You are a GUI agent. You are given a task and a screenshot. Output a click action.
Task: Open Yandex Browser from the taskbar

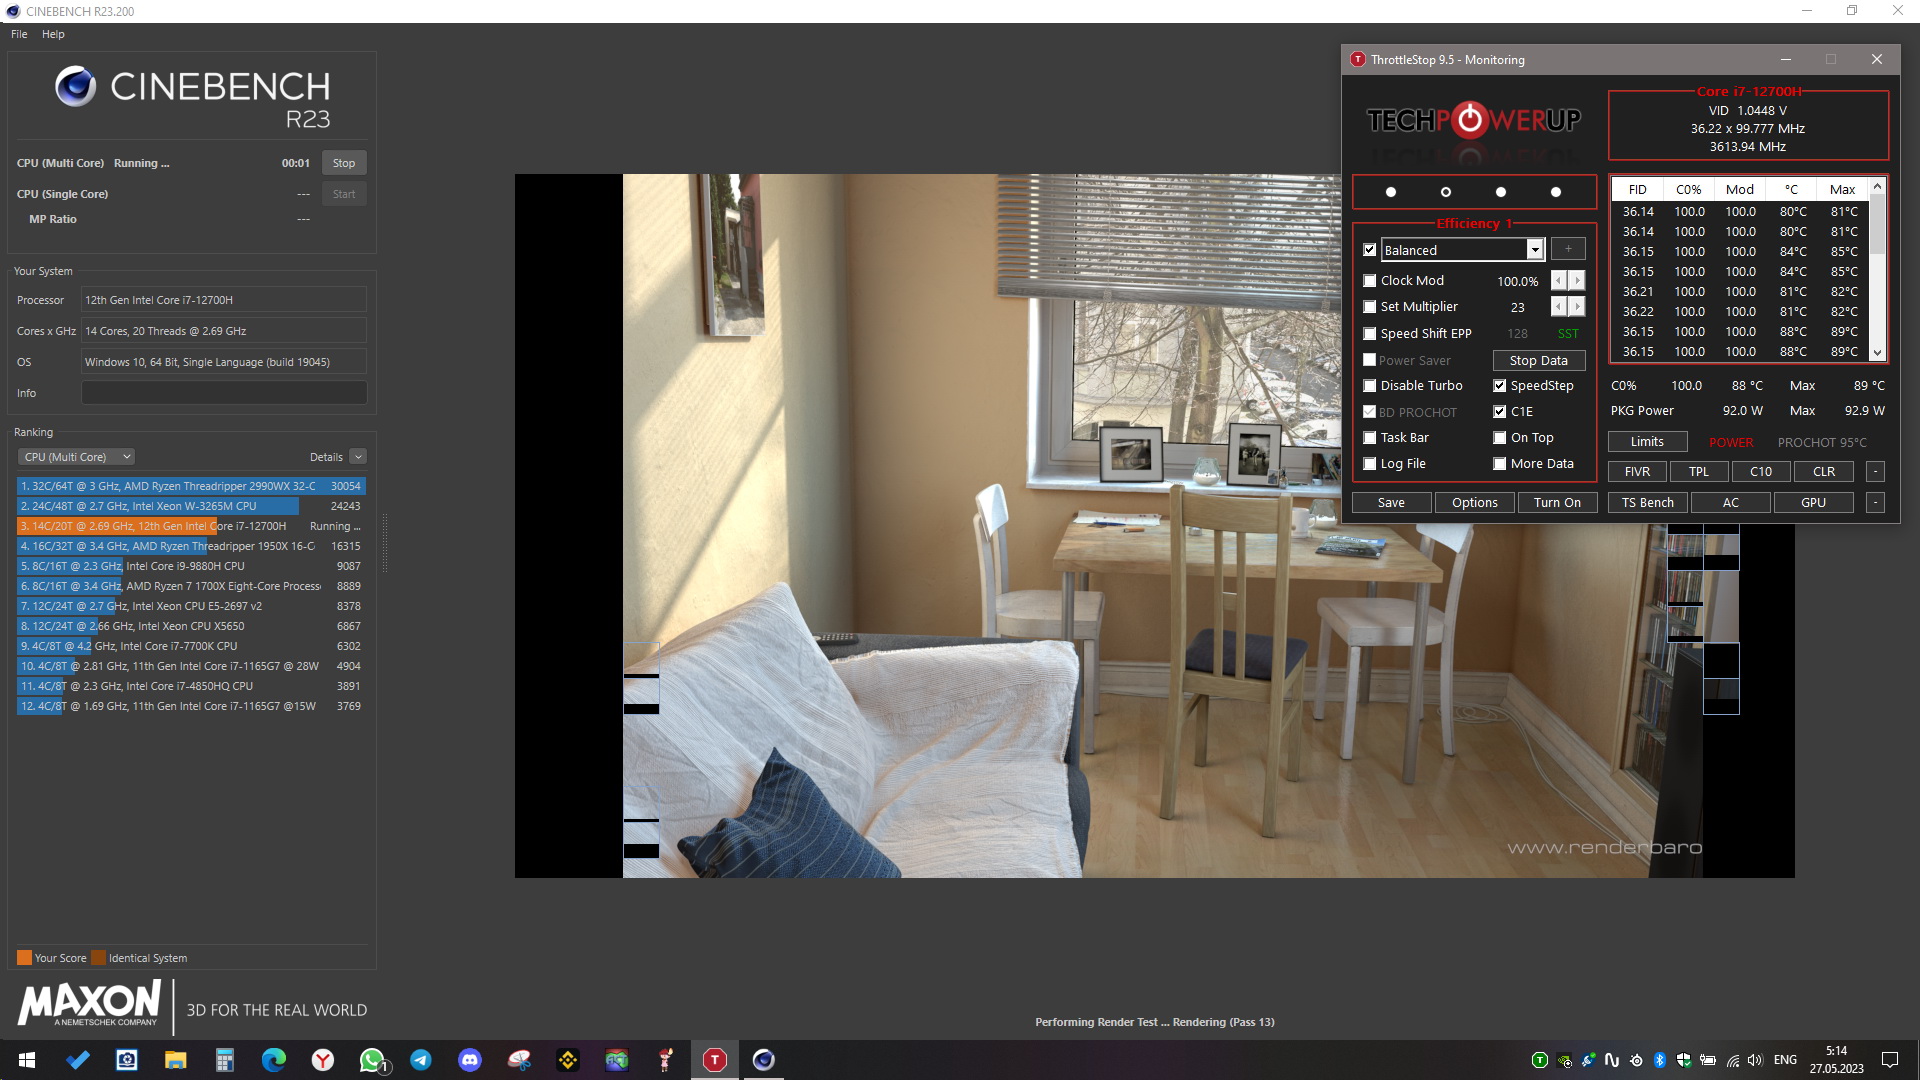[x=322, y=1060]
